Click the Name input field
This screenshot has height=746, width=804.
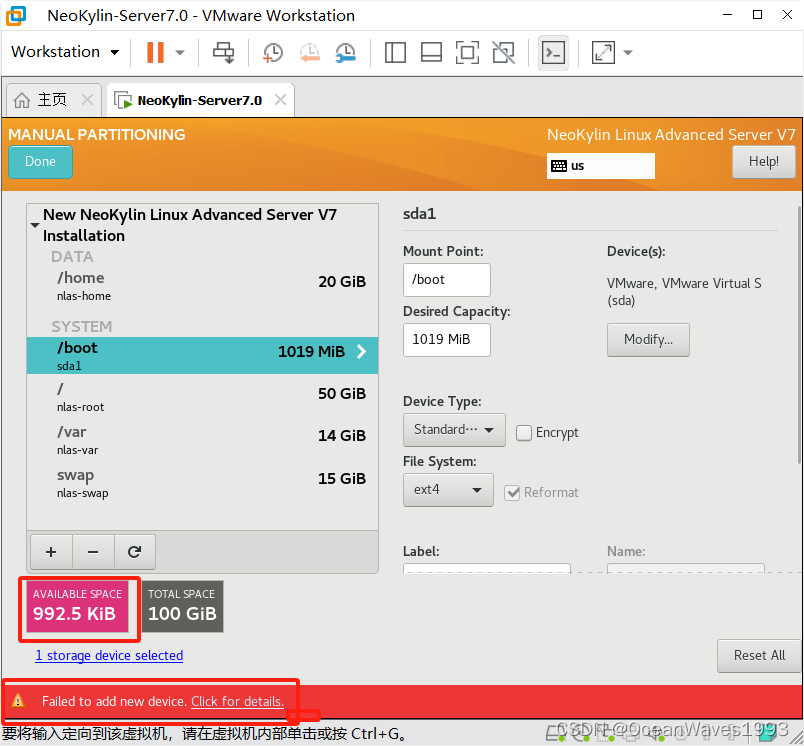point(686,568)
